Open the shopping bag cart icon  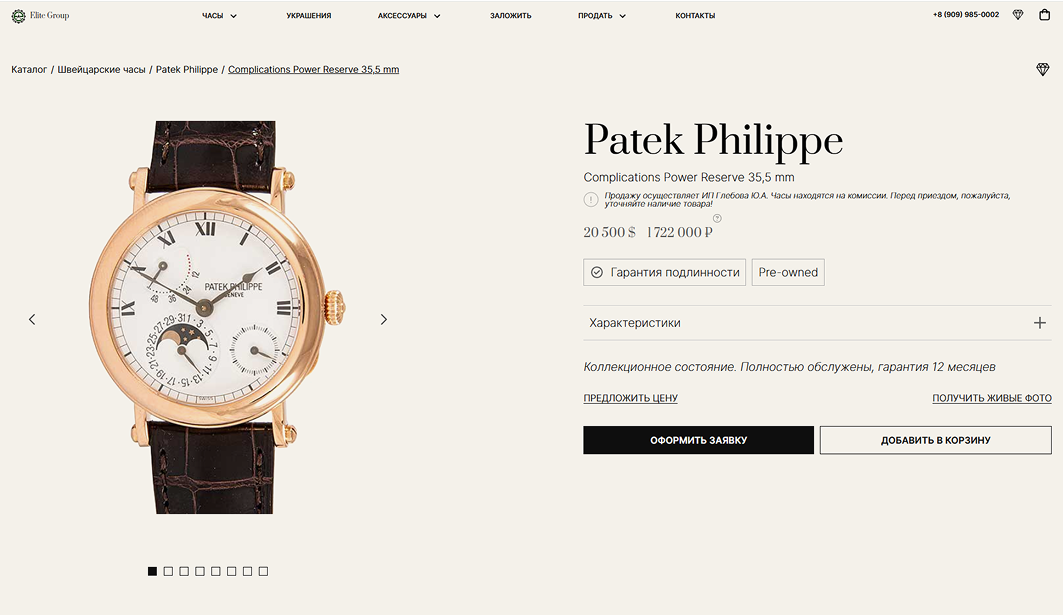click(x=1045, y=14)
